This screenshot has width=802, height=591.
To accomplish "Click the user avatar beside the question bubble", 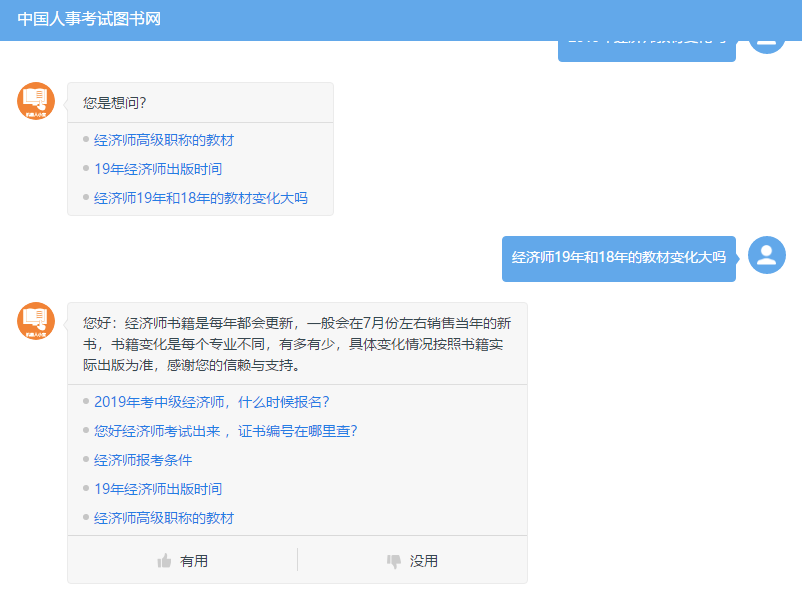I will [767, 255].
